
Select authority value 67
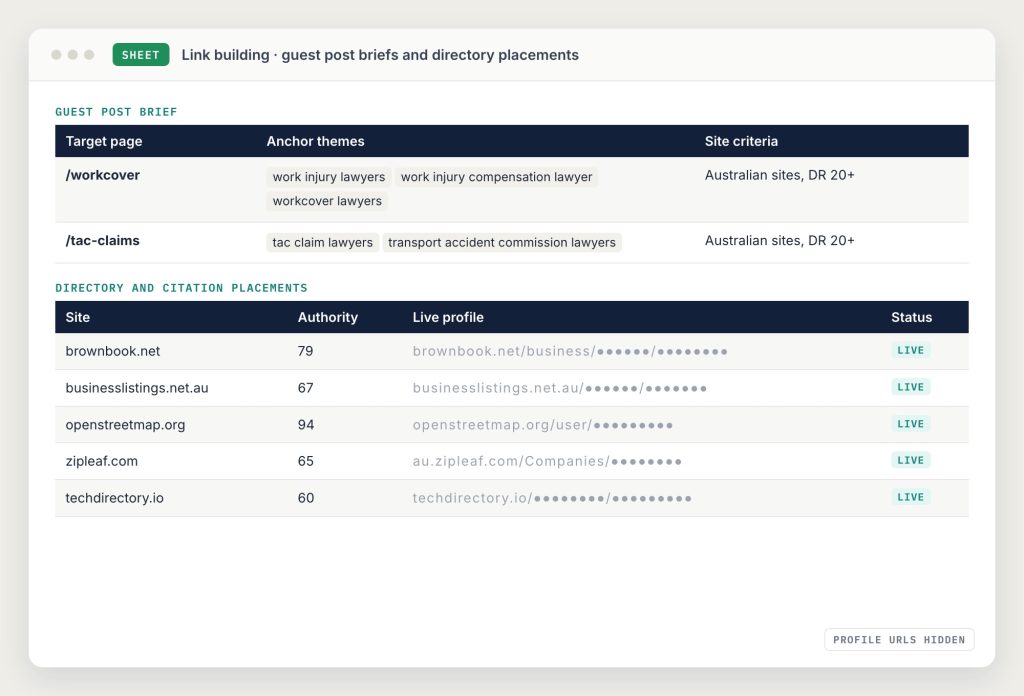[305, 388]
